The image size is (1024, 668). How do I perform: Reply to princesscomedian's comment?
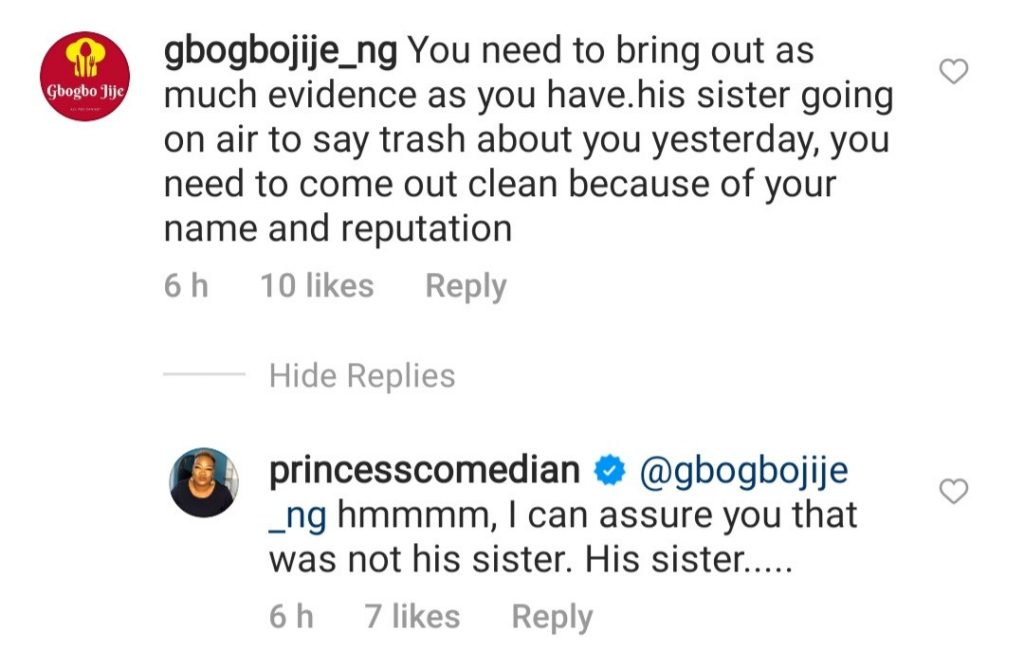click(x=552, y=617)
